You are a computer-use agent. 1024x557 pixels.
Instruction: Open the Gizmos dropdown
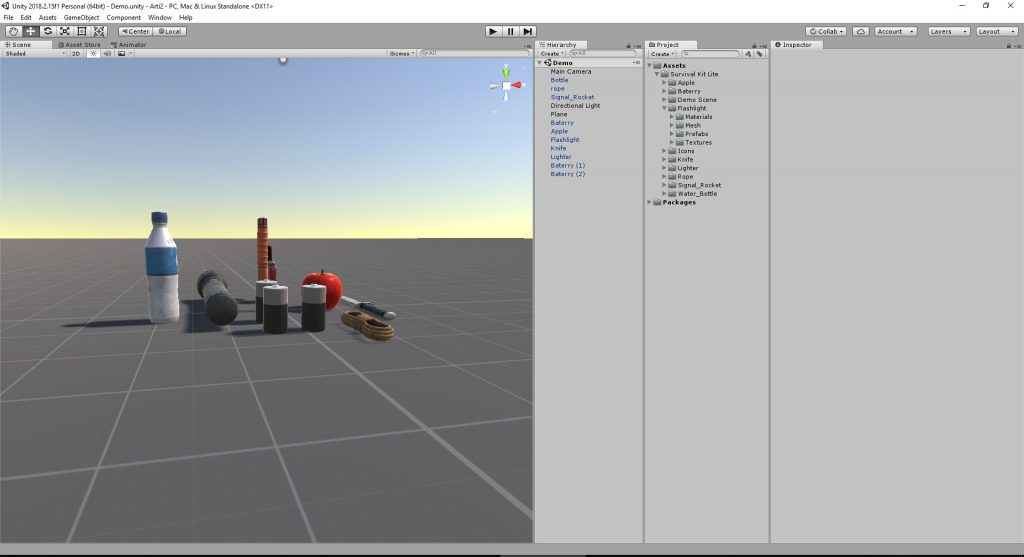tap(402, 54)
